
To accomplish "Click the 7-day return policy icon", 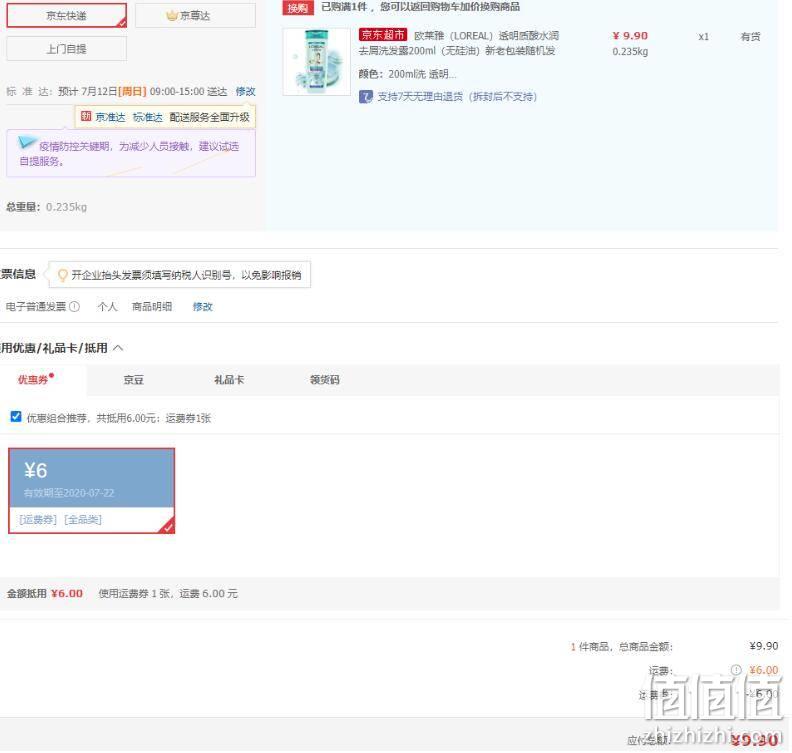I will pos(366,96).
